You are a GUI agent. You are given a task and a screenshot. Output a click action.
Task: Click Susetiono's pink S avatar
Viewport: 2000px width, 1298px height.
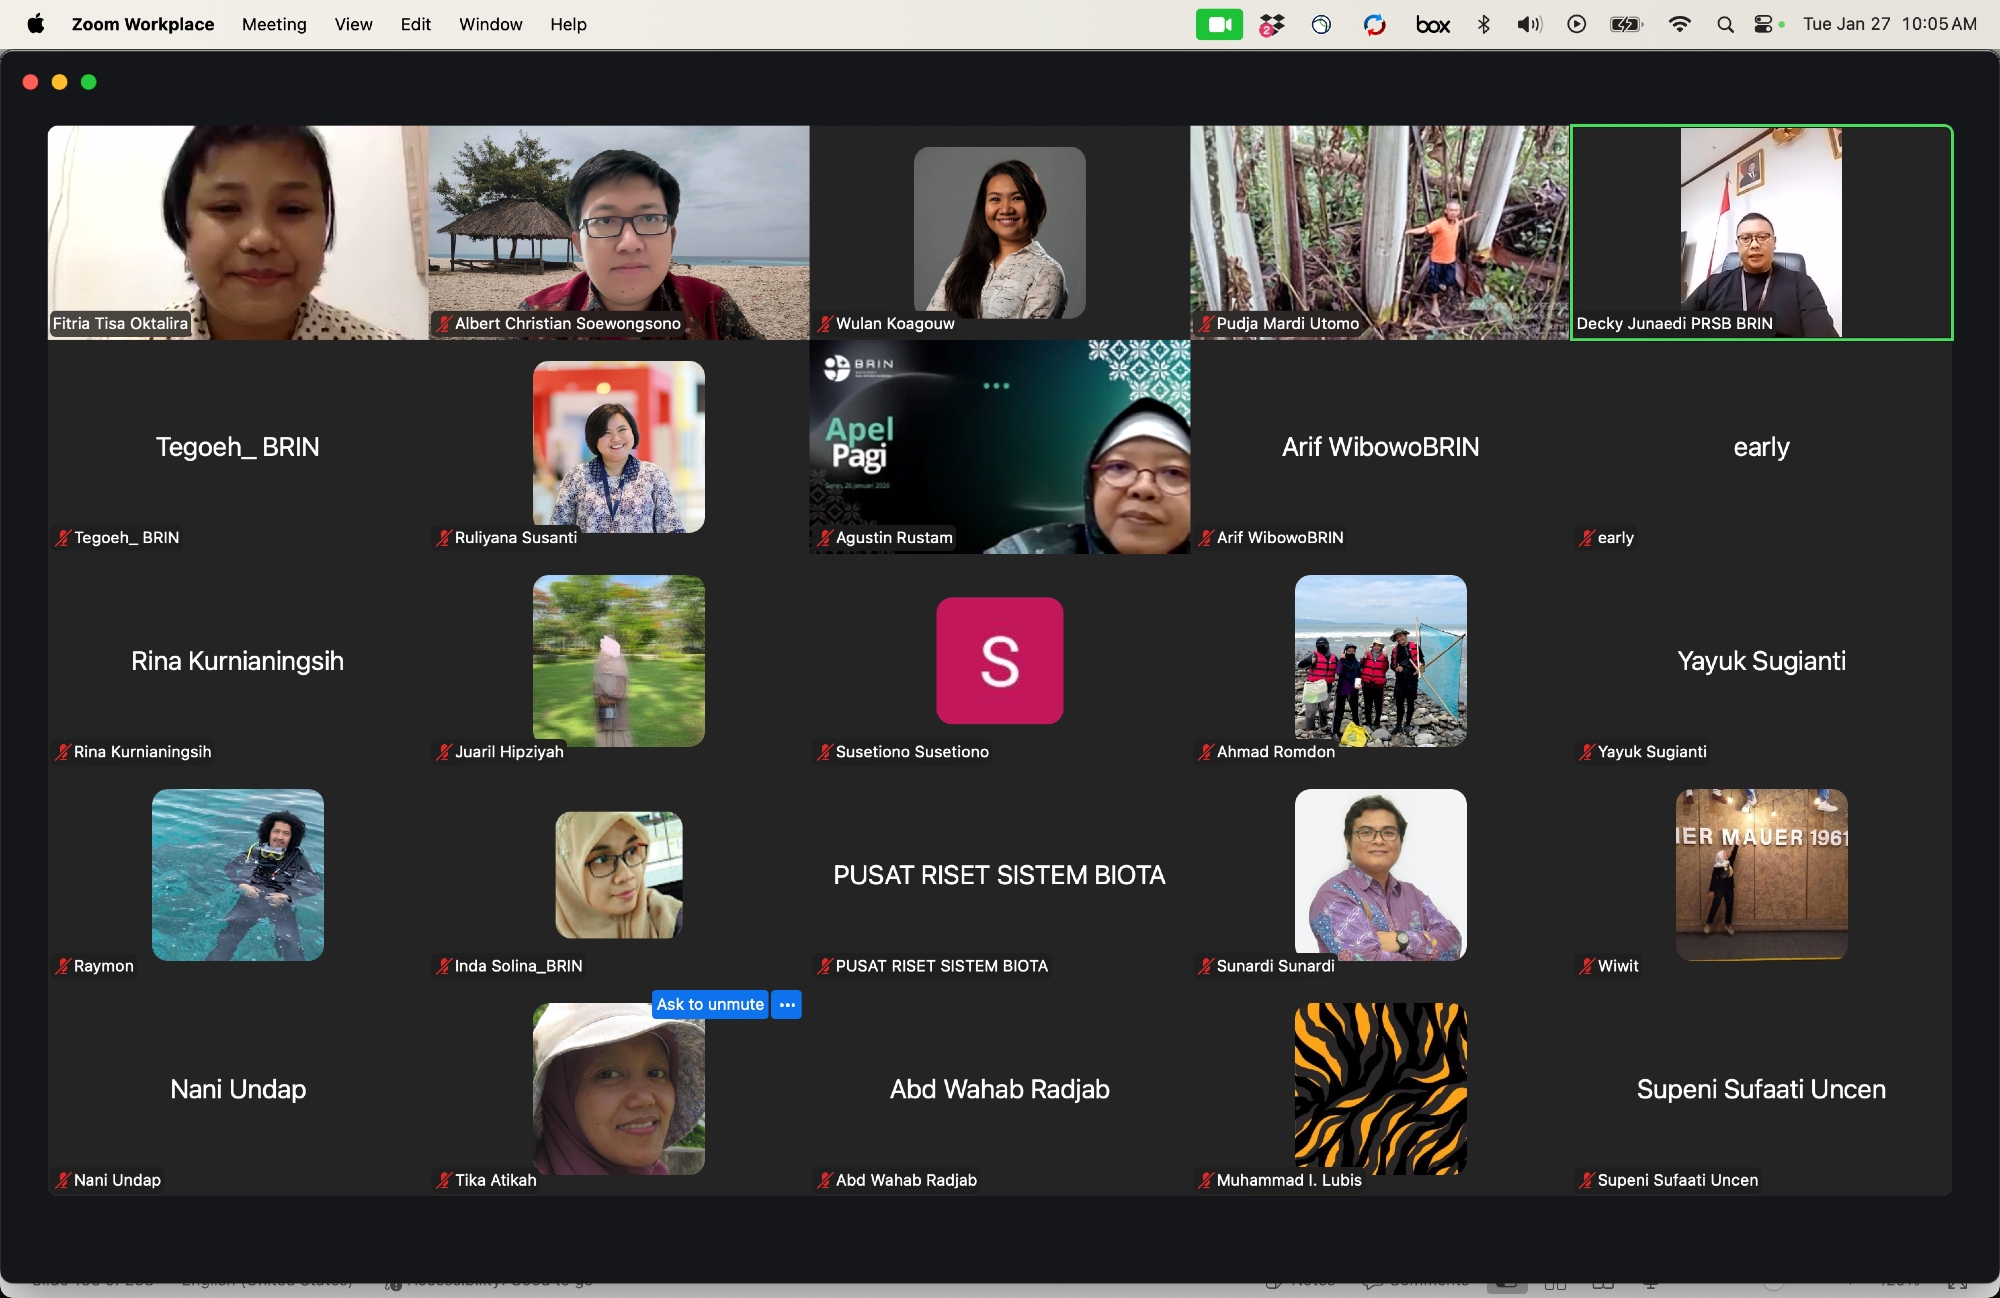(x=999, y=661)
